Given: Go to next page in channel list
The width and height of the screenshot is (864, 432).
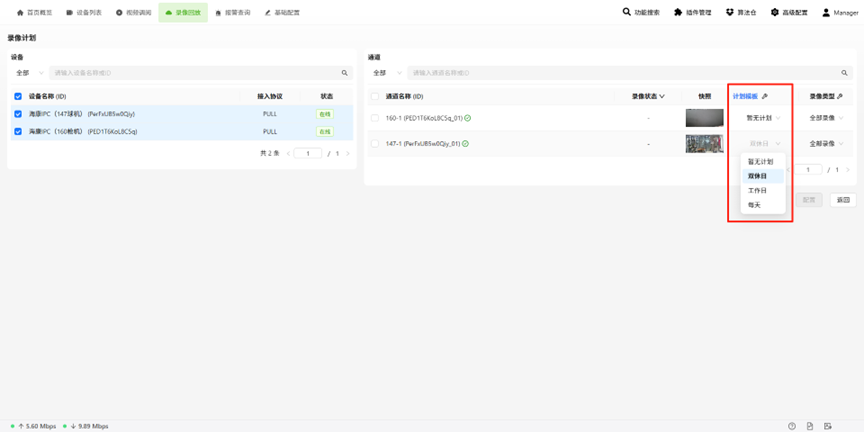Looking at the screenshot, I should pos(847,170).
